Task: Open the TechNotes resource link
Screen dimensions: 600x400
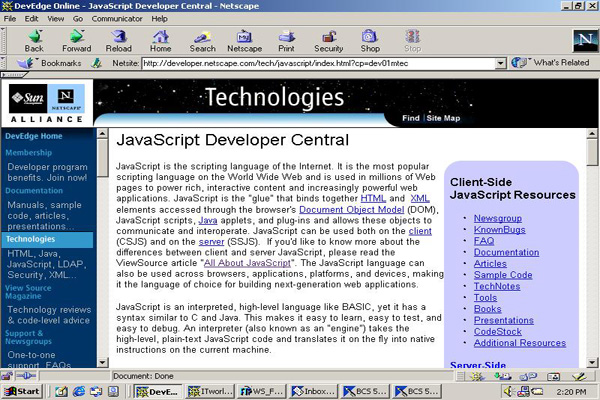Action: [x=497, y=286]
